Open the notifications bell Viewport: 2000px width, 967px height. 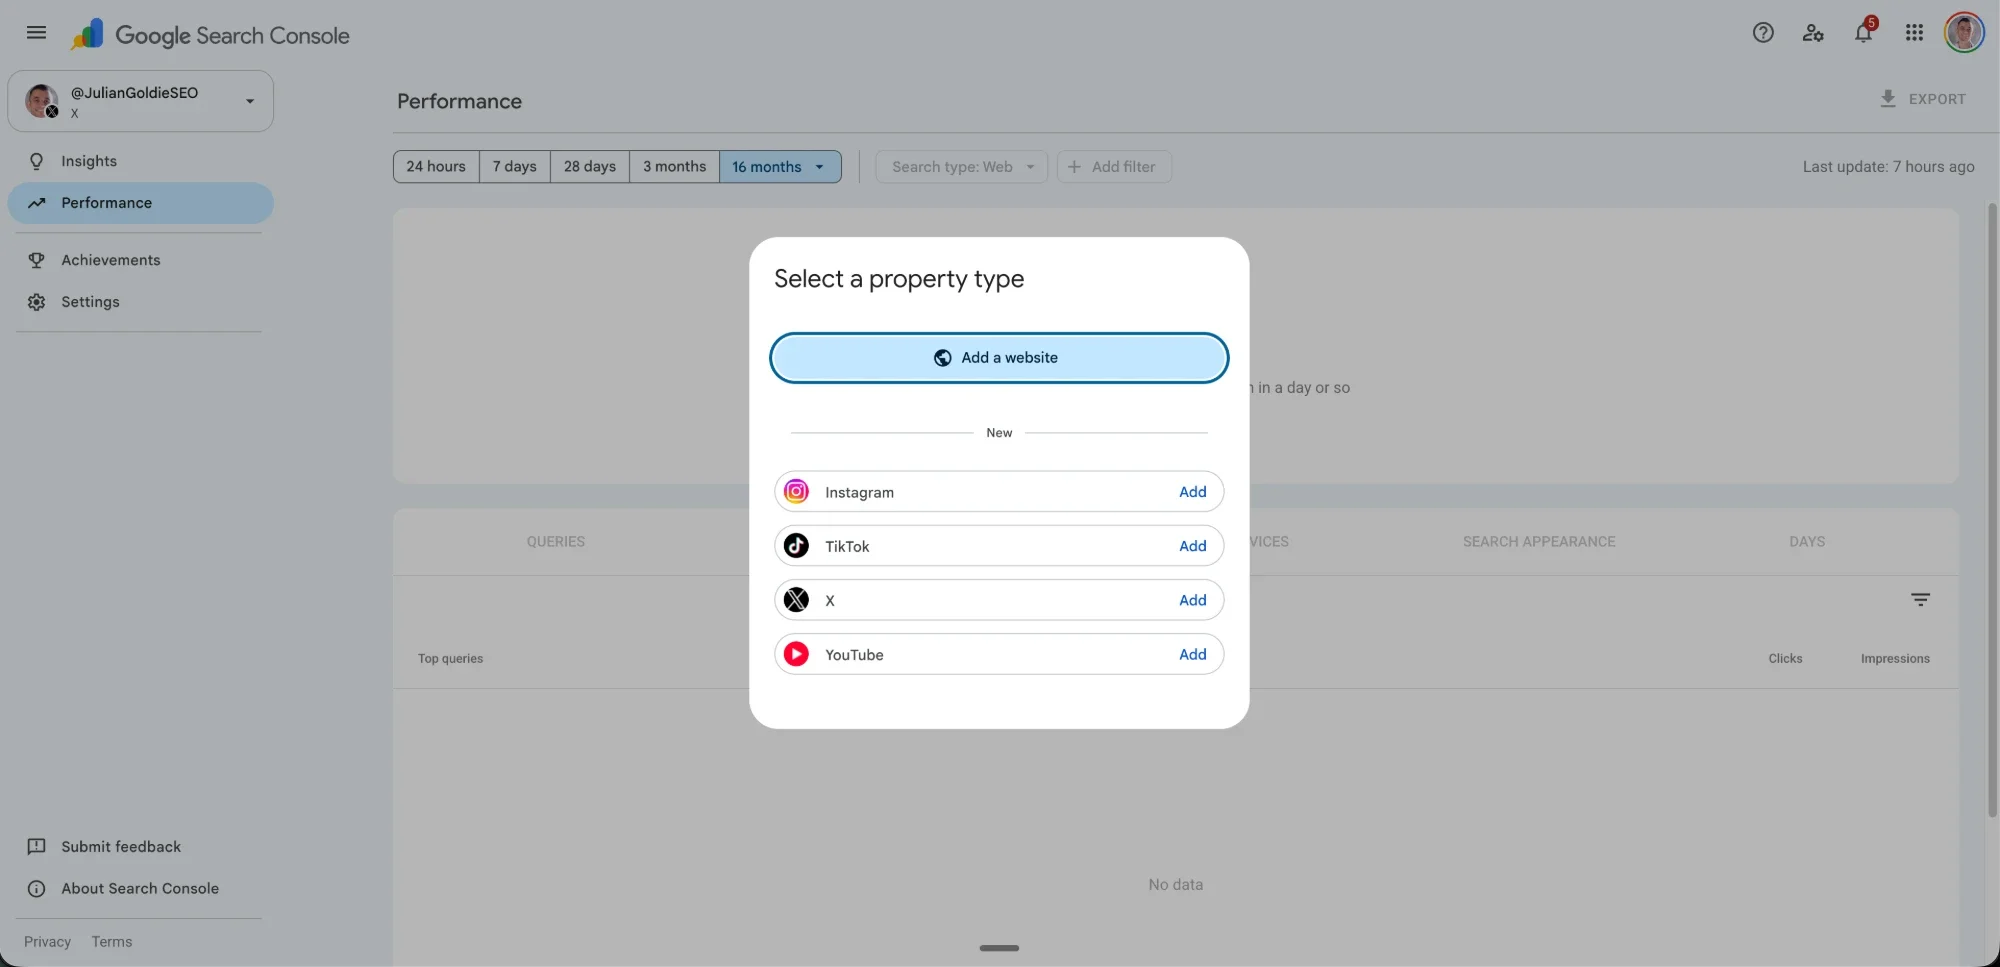click(x=1863, y=33)
